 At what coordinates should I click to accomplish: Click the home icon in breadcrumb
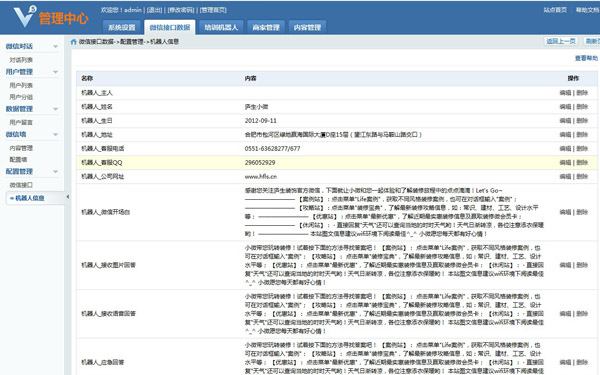coord(73,42)
